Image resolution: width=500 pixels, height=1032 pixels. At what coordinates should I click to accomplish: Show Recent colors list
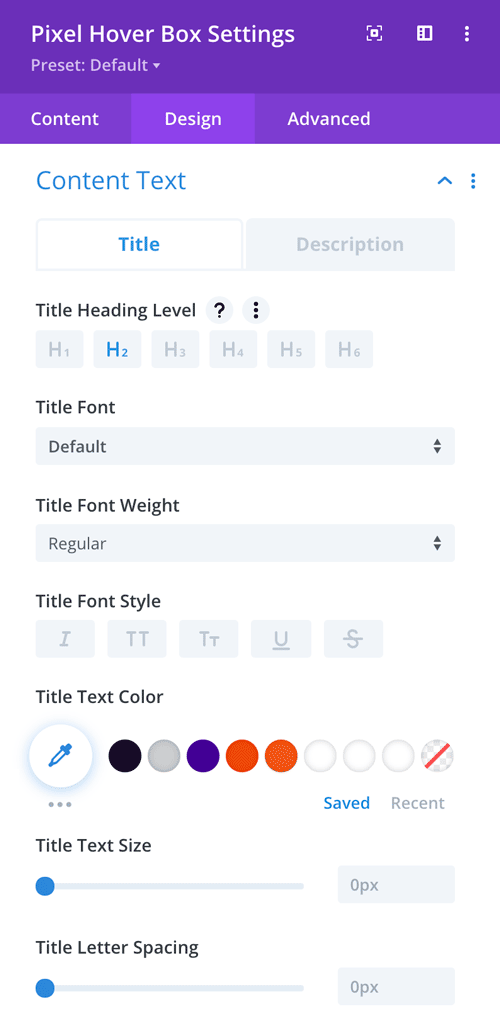tap(418, 803)
